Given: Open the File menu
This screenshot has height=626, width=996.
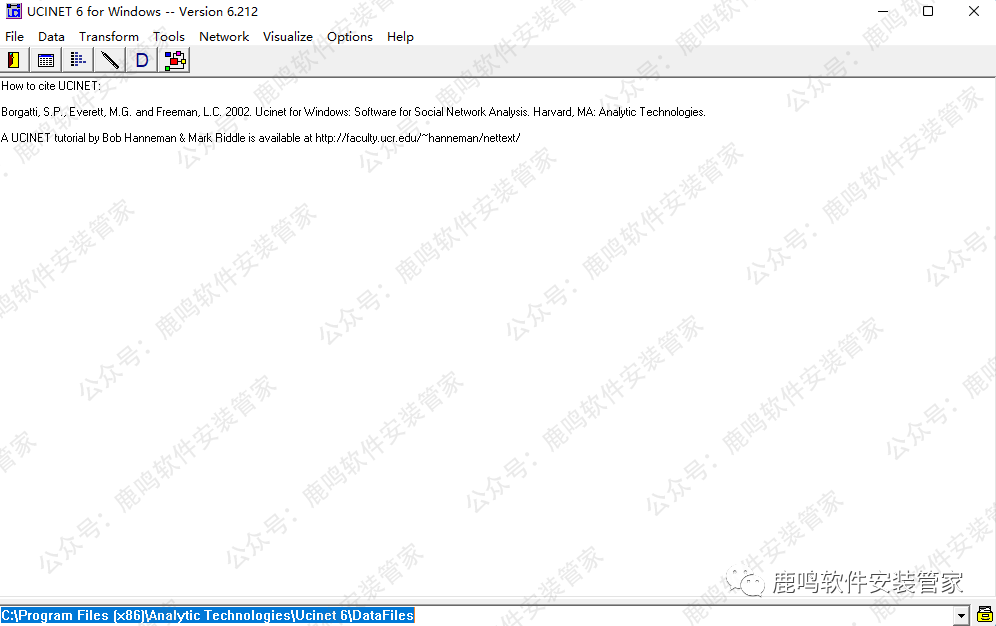Looking at the screenshot, I should point(14,37).
